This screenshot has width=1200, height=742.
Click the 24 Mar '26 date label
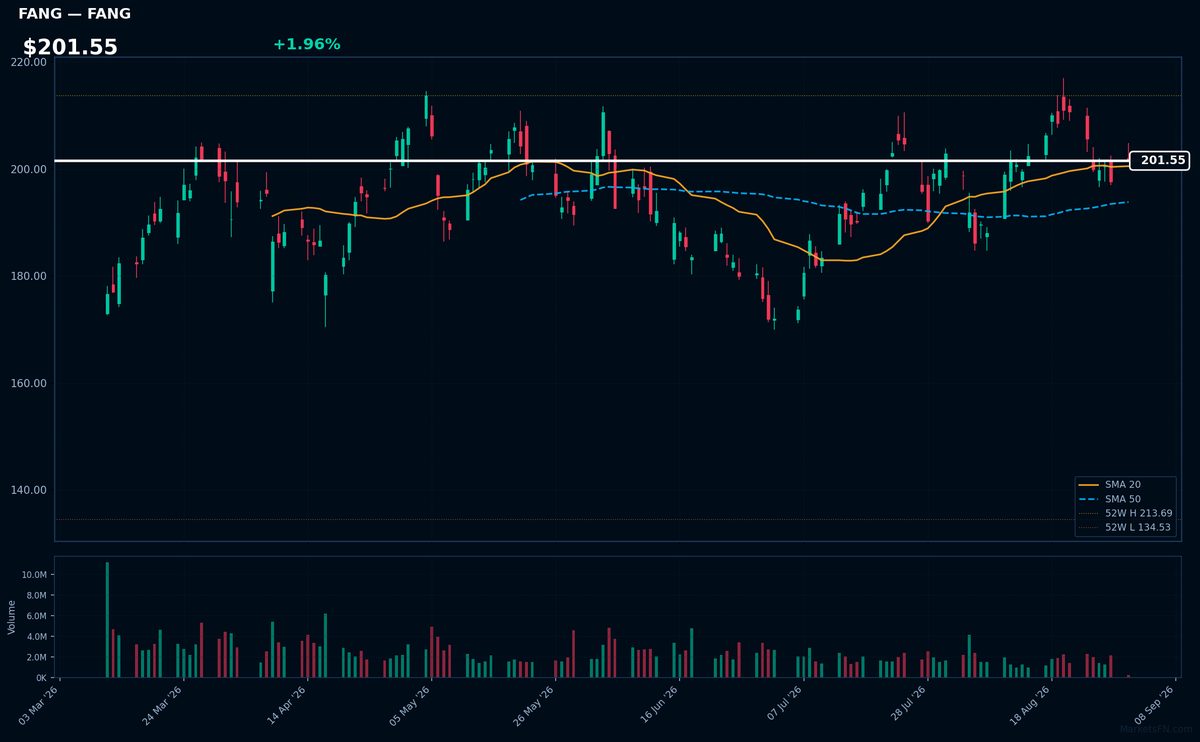(x=163, y=704)
